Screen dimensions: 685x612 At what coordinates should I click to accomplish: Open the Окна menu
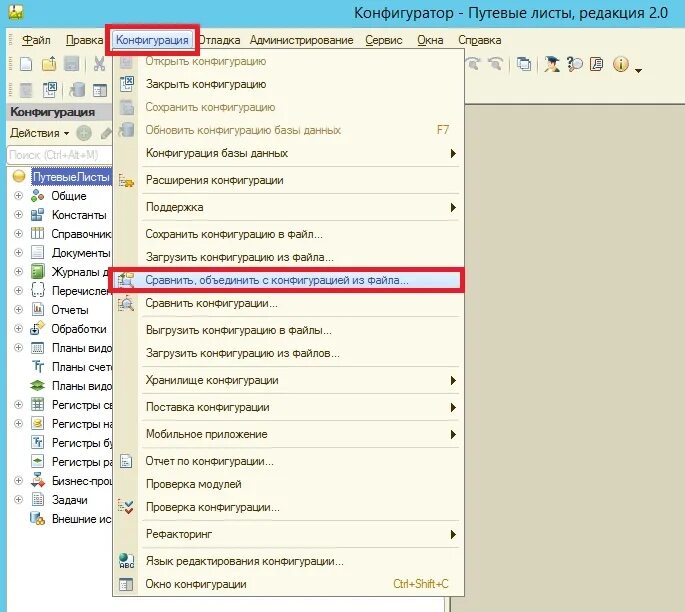point(430,40)
